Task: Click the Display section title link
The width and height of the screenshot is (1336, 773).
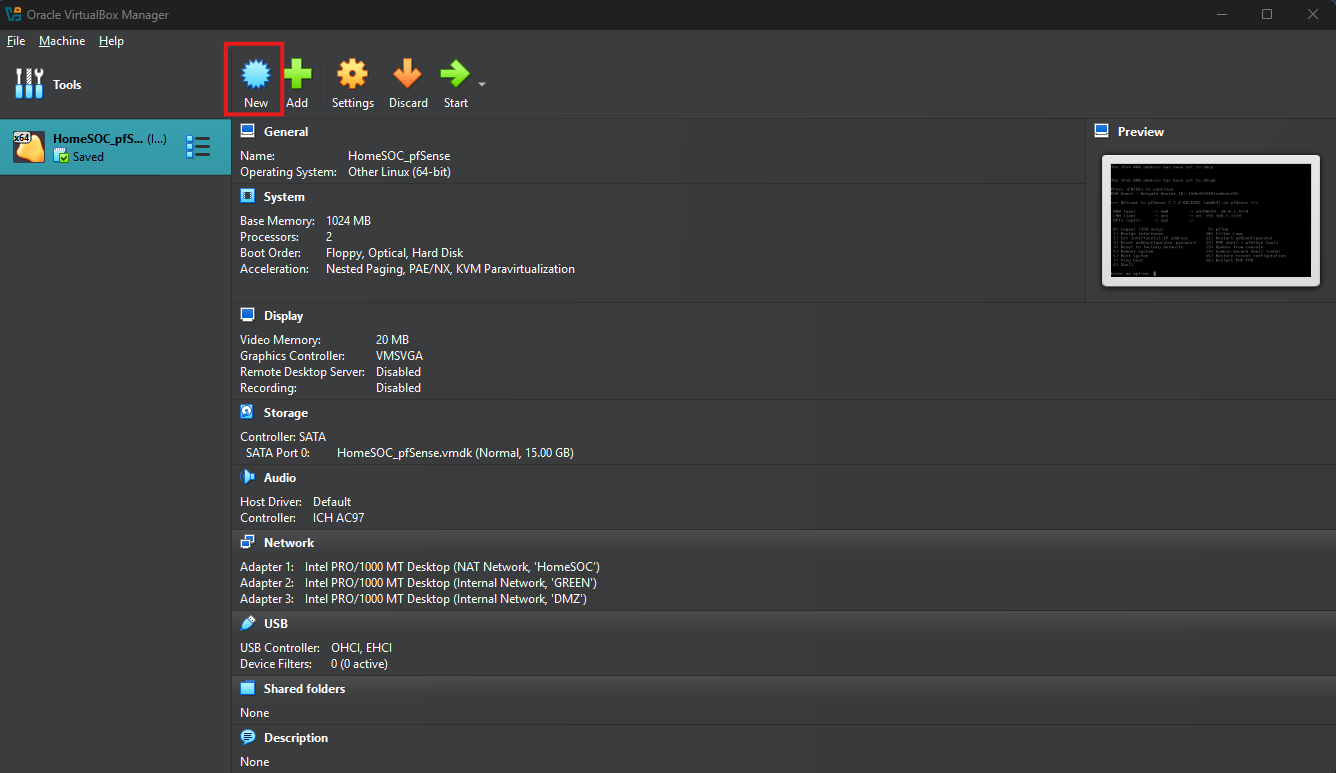Action: click(x=283, y=315)
